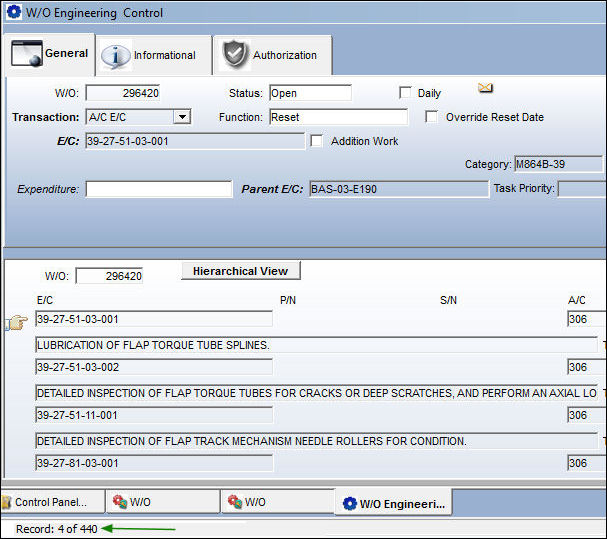The width and height of the screenshot is (607, 539).
Task: Click the P/N column header
Action: [288, 300]
